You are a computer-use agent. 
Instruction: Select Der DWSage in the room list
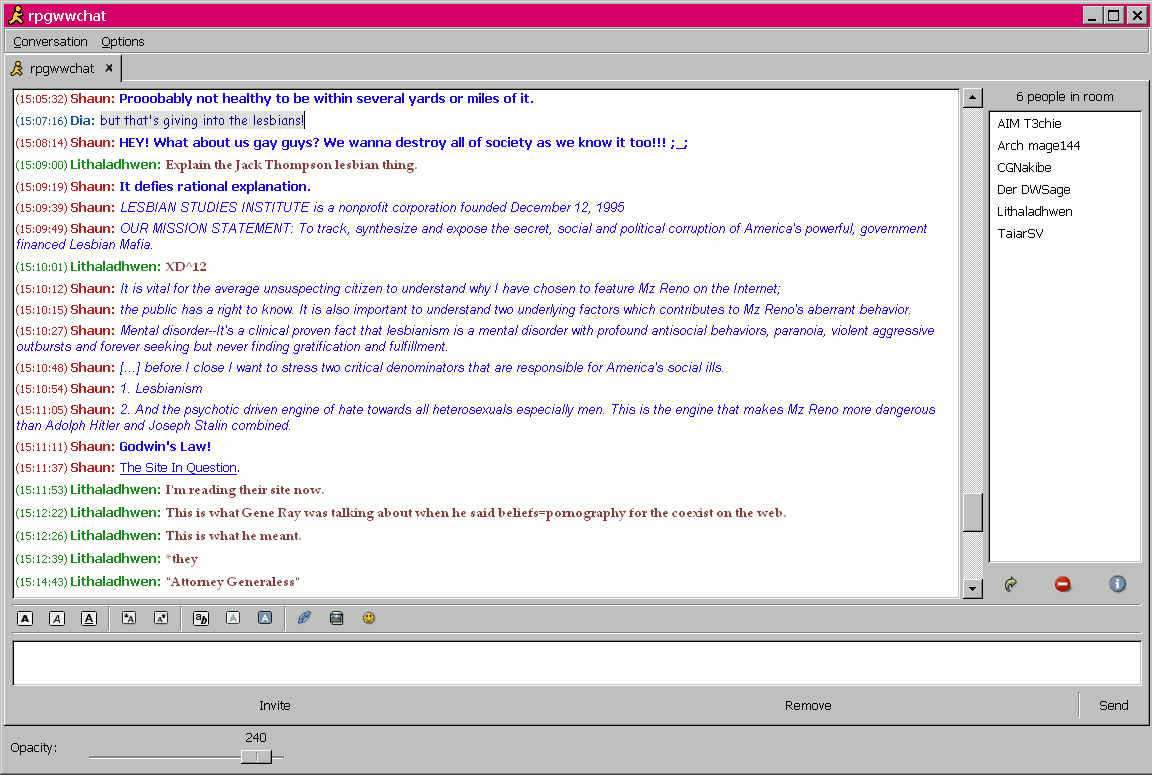1033,190
